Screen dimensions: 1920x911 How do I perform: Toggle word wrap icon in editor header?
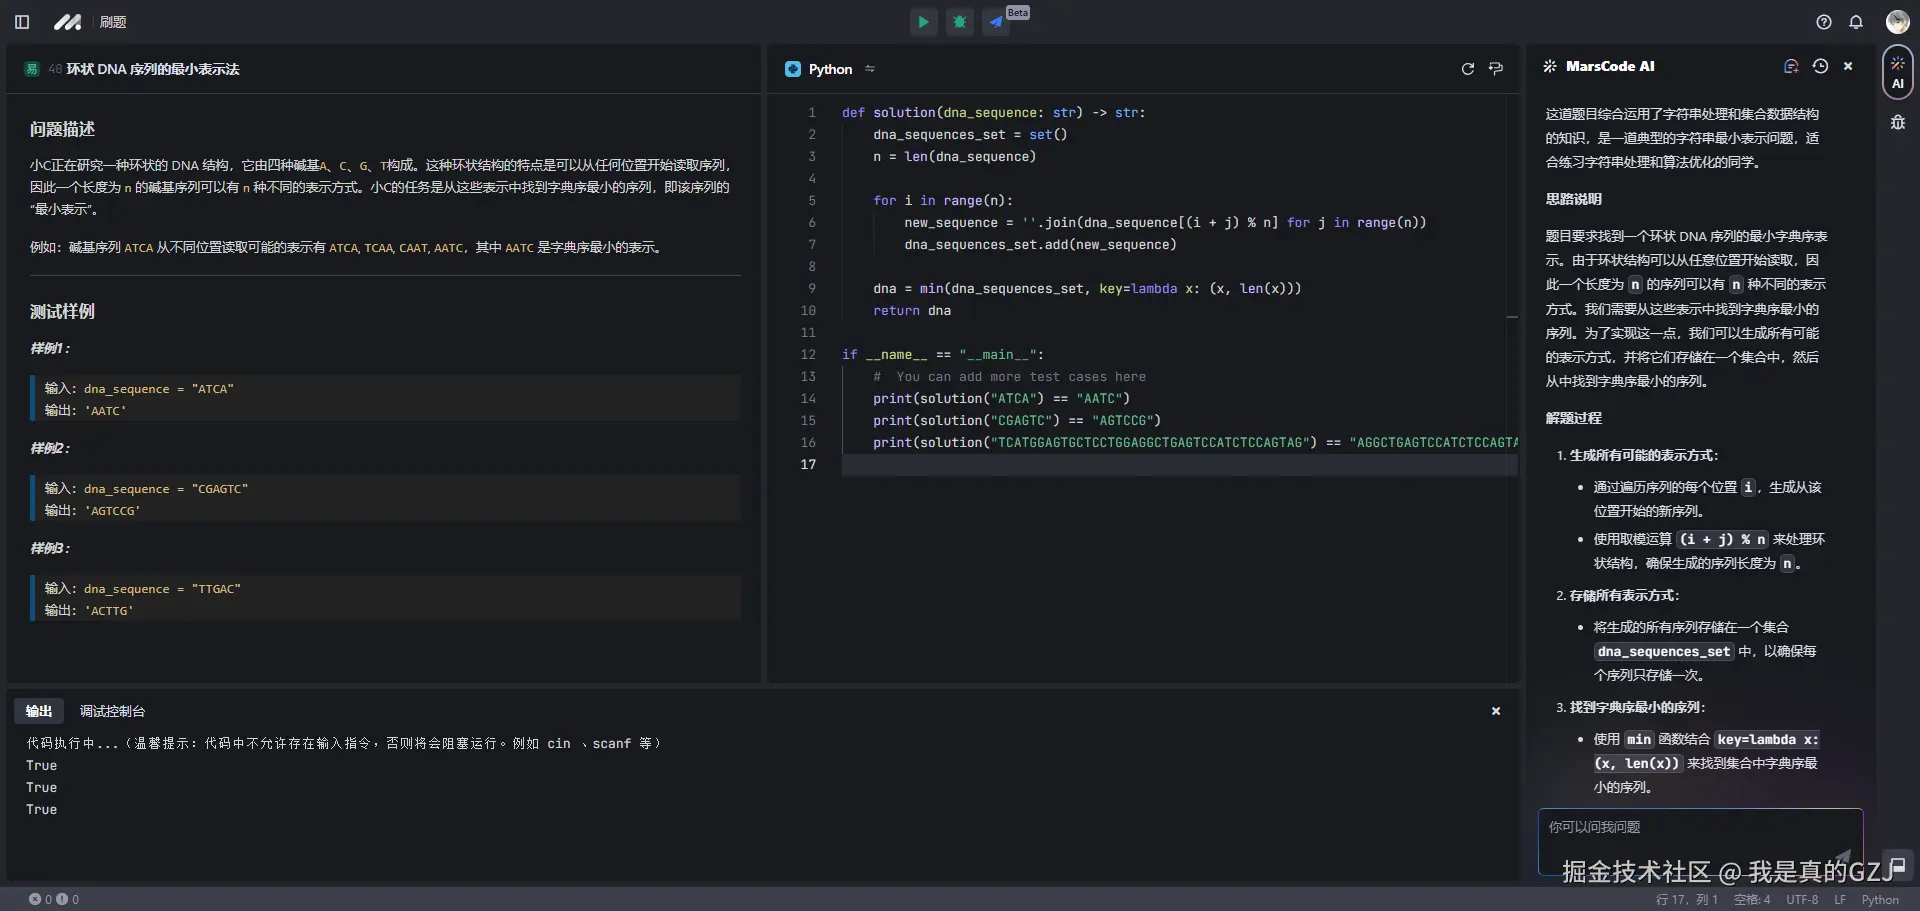(1496, 69)
